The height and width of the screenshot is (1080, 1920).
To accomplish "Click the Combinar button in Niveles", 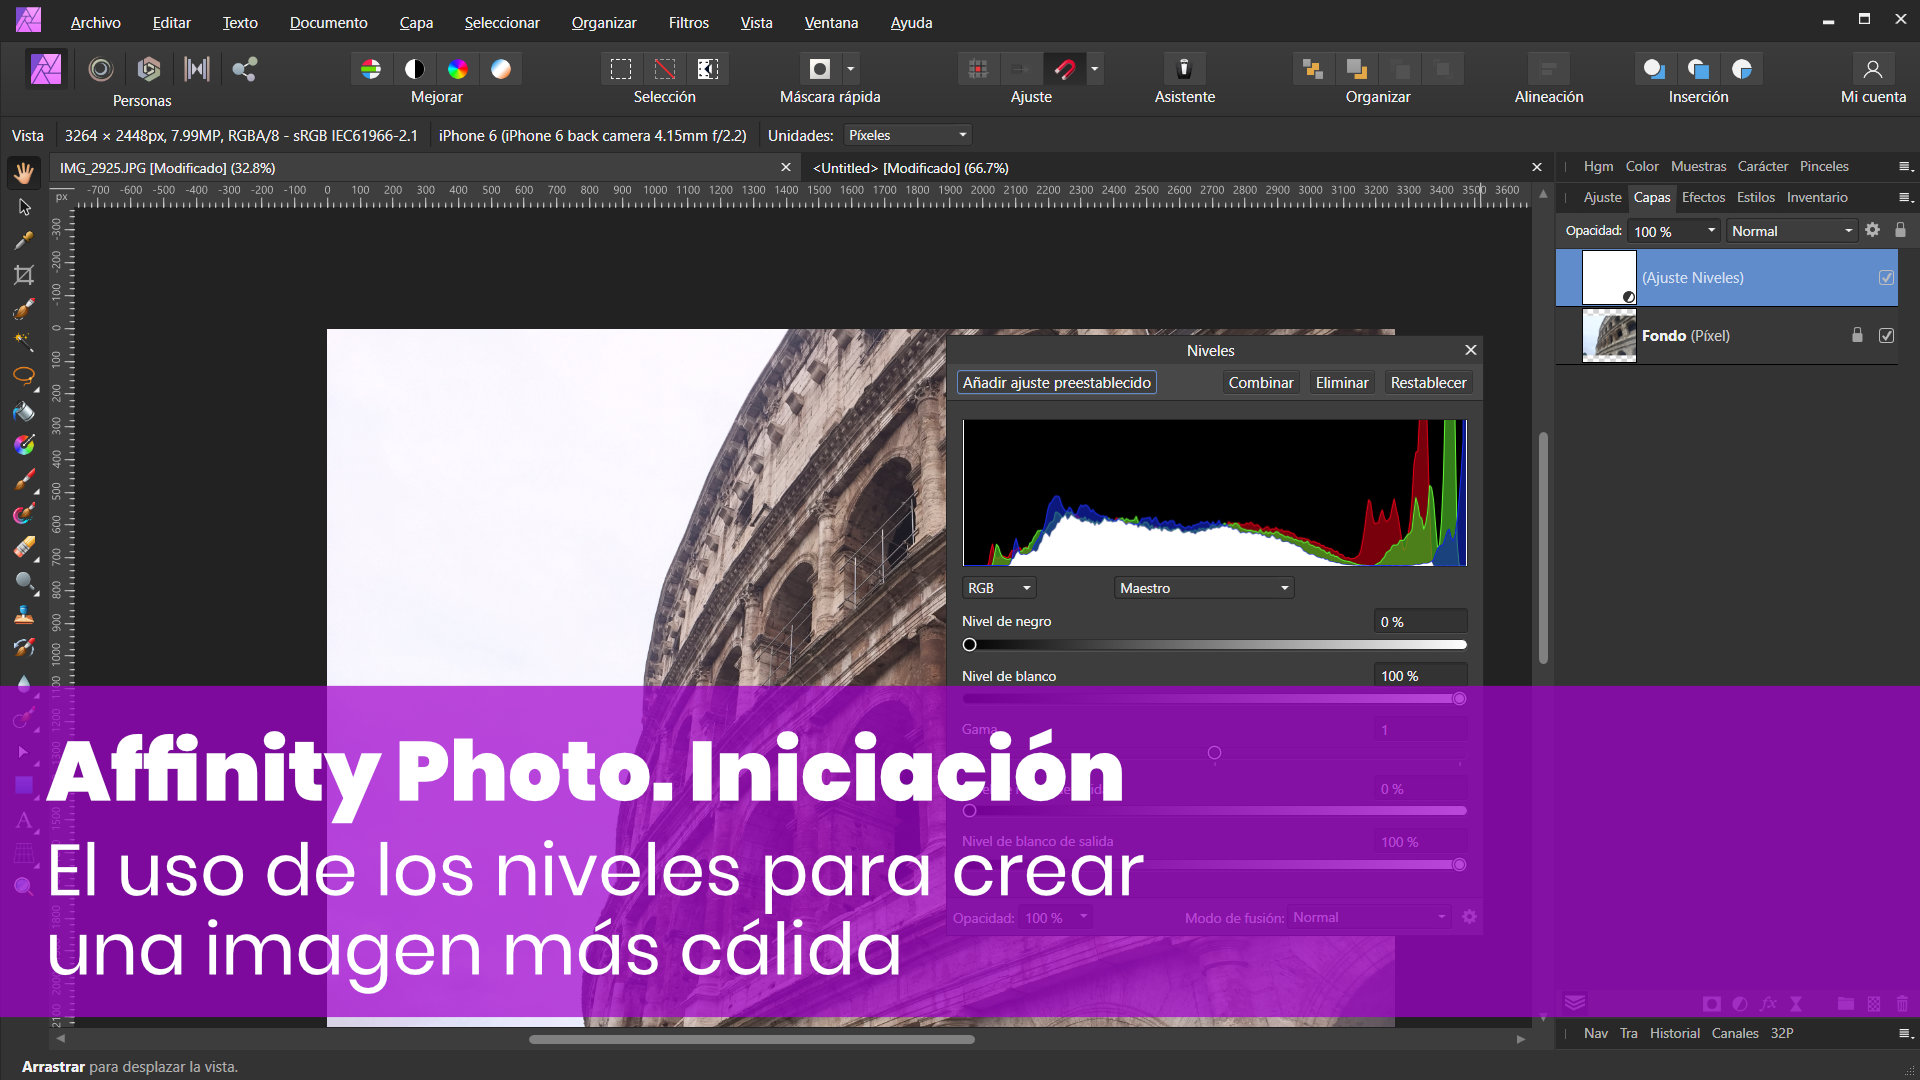I will (1261, 382).
